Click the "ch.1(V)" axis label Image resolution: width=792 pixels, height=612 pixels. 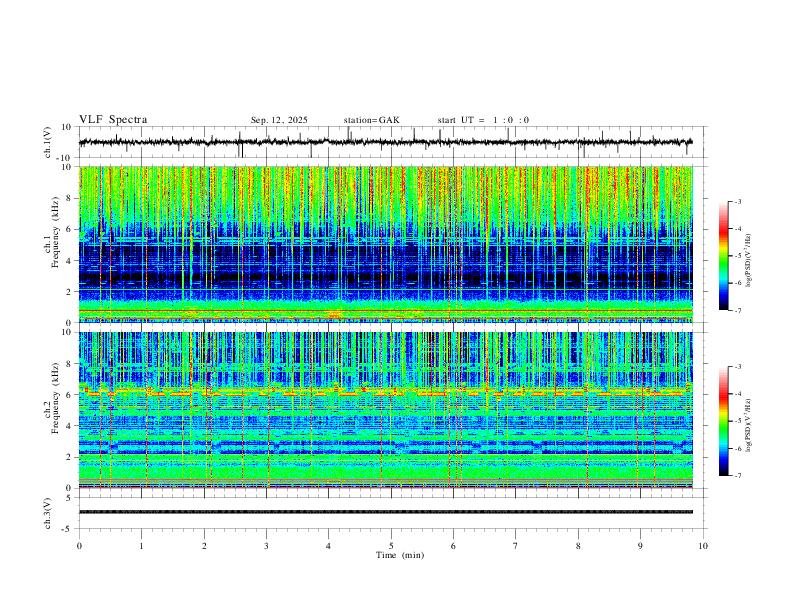[48, 142]
